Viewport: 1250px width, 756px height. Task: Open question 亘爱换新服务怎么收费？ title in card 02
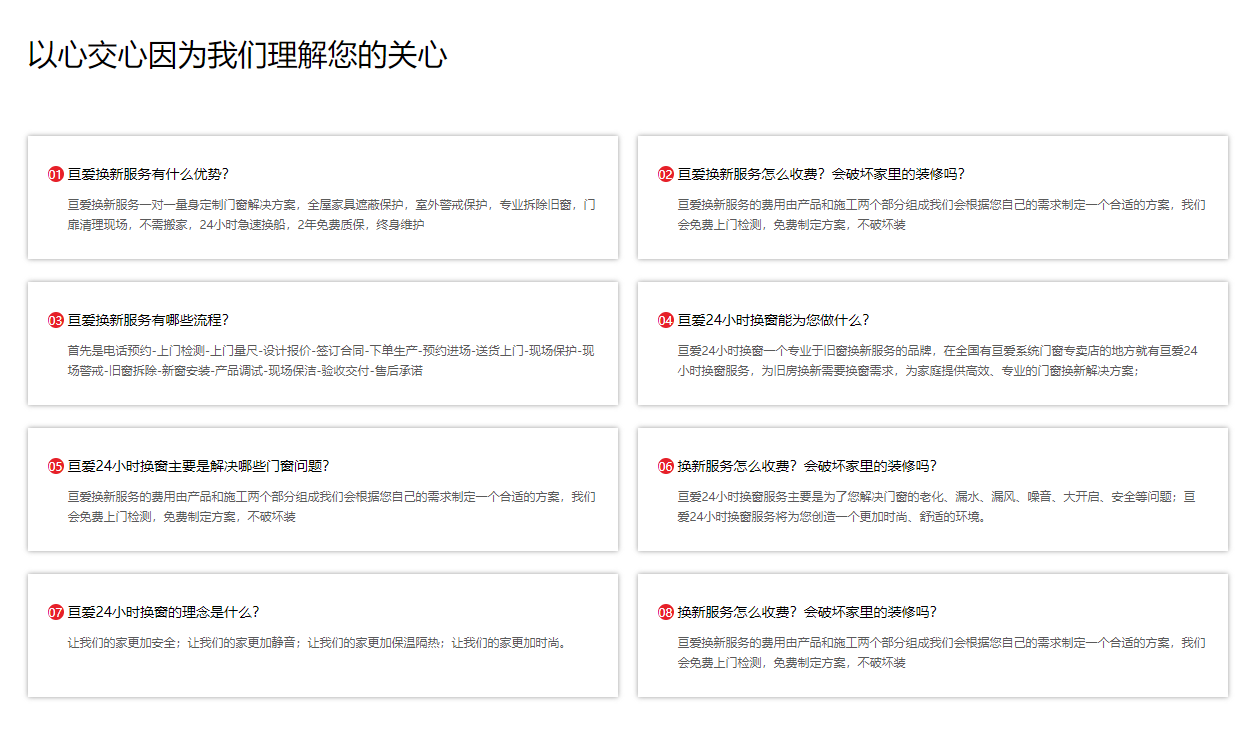click(x=821, y=174)
